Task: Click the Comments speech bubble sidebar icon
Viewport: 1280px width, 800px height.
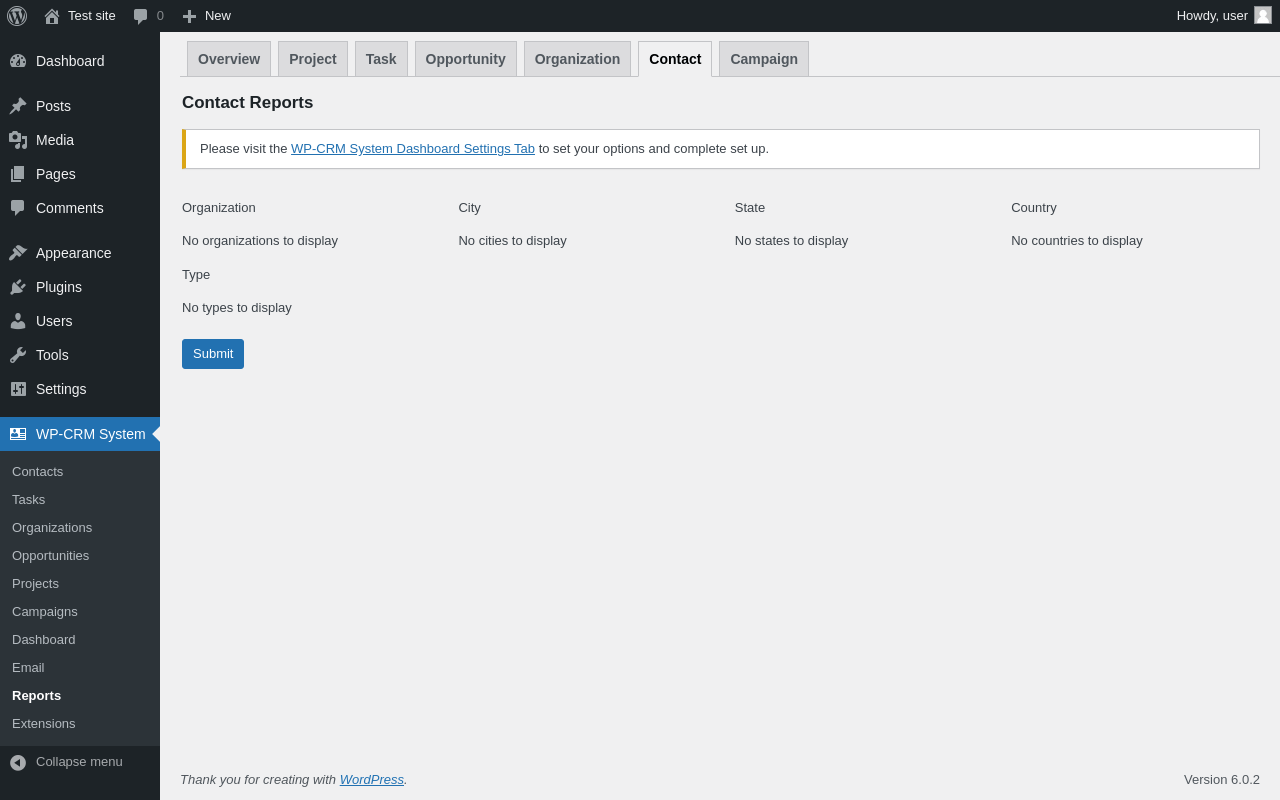Action: [x=18, y=208]
